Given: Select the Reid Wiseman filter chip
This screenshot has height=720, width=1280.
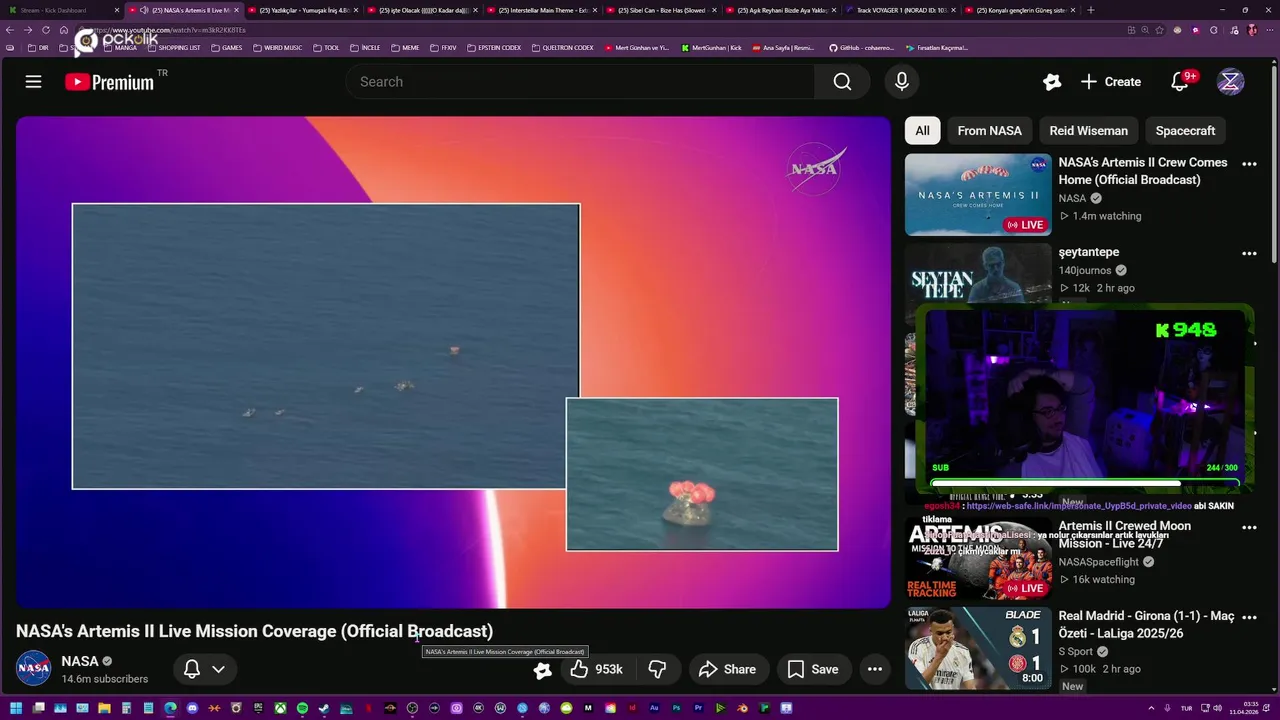Looking at the screenshot, I should [1088, 131].
